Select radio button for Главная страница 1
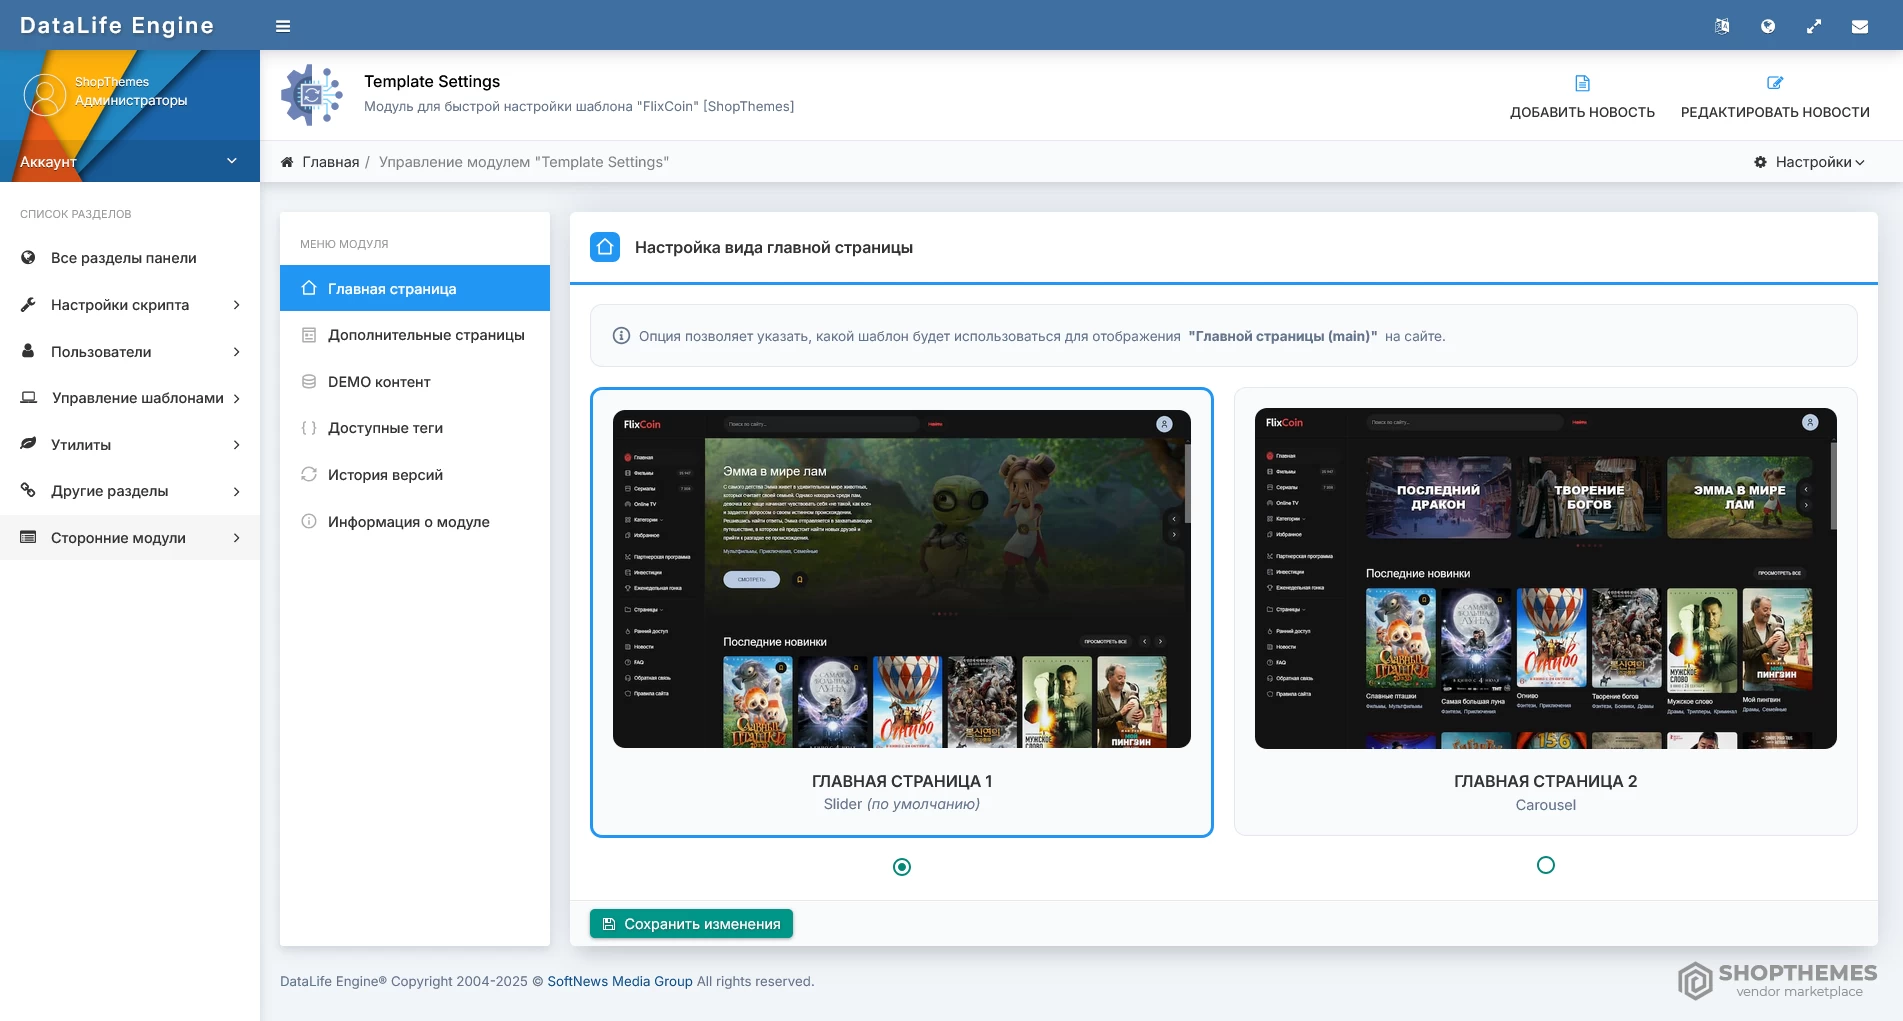This screenshot has width=1903, height=1021. point(902,867)
